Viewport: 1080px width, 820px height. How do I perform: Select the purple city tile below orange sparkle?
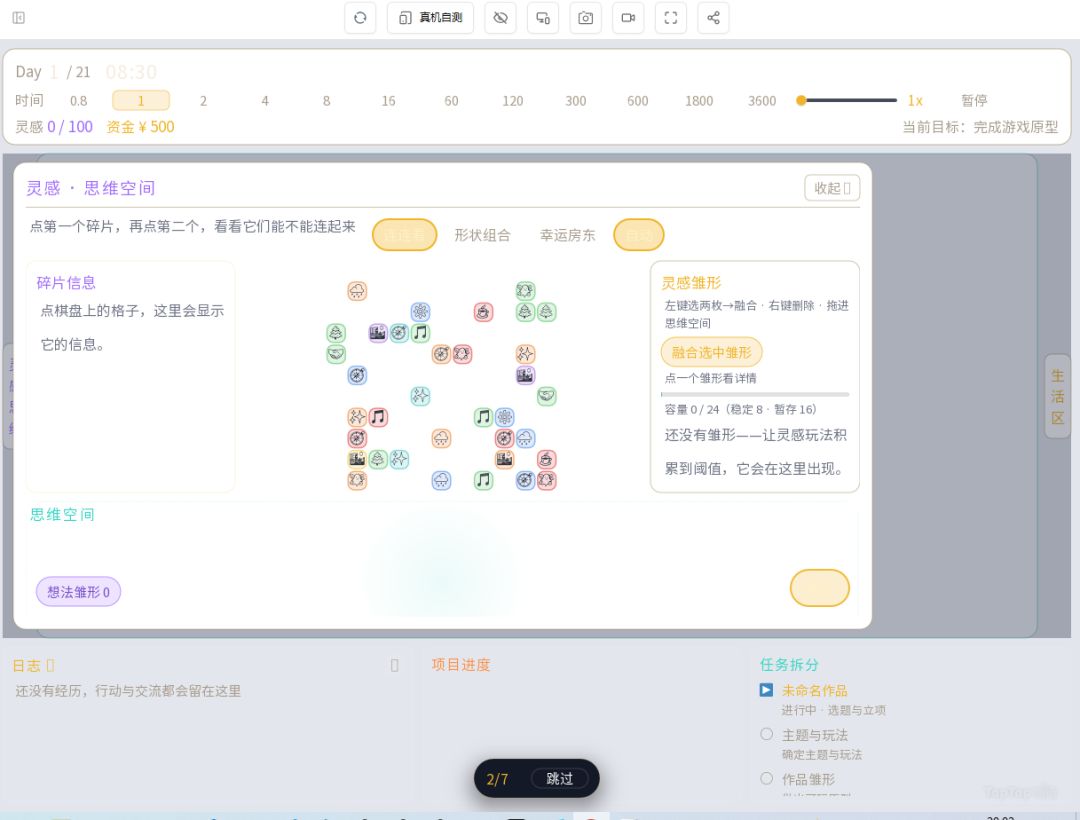pos(526,375)
